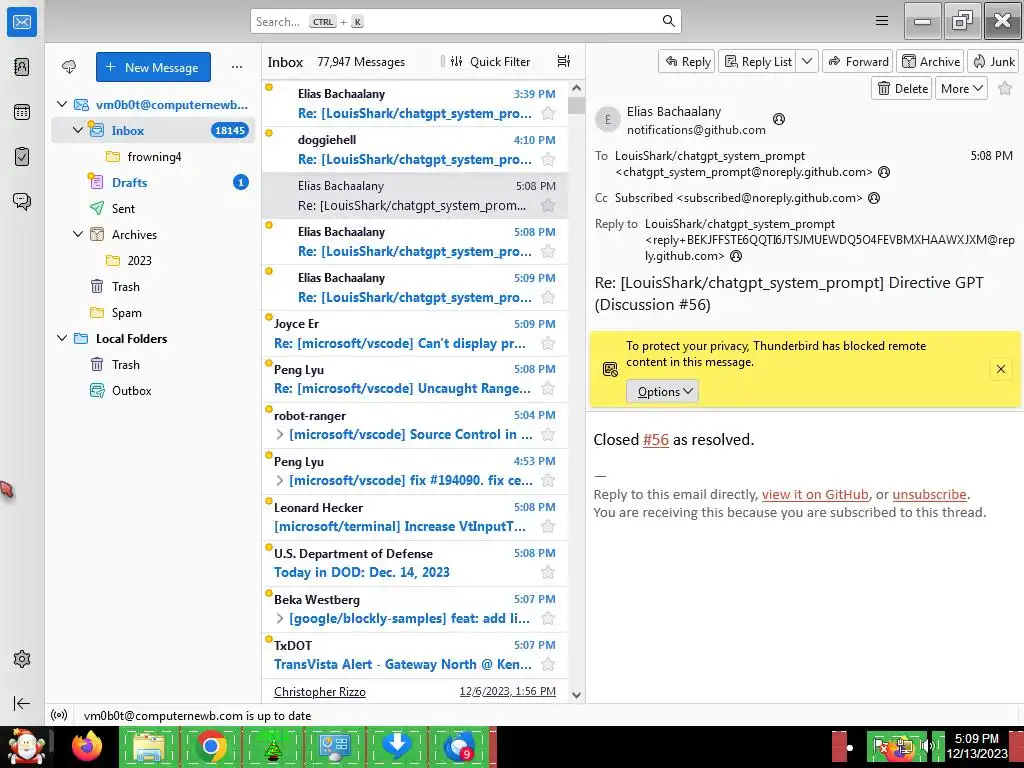This screenshot has width=1024, height=768.
Task: Click the message list scrollbar thumb
Action: pos(576,105)
